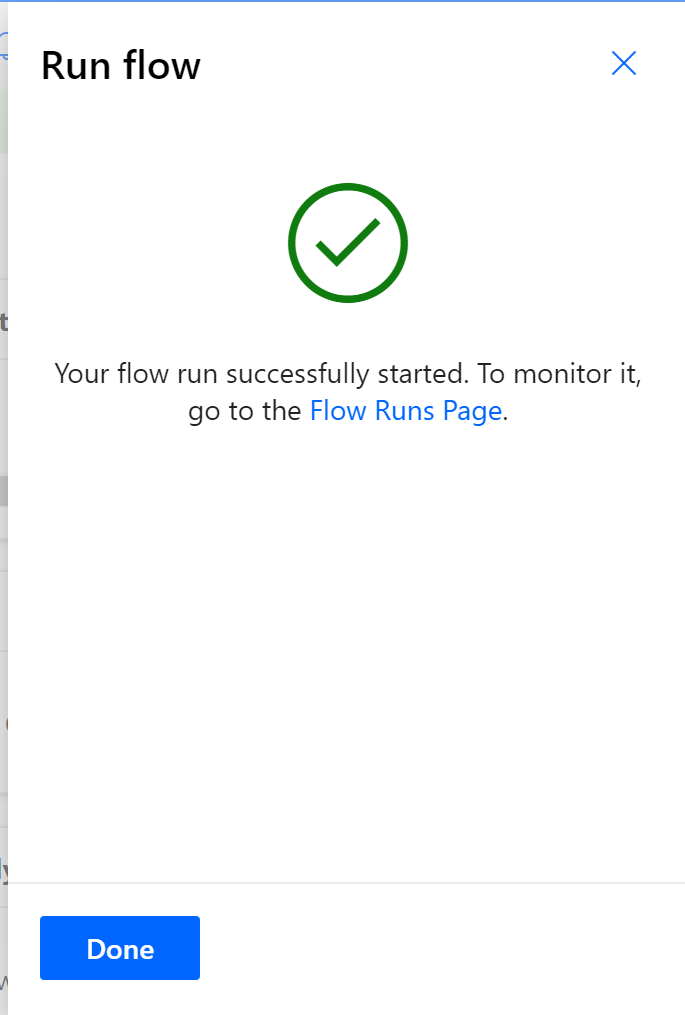Click the blue Done button

(120, 948)
